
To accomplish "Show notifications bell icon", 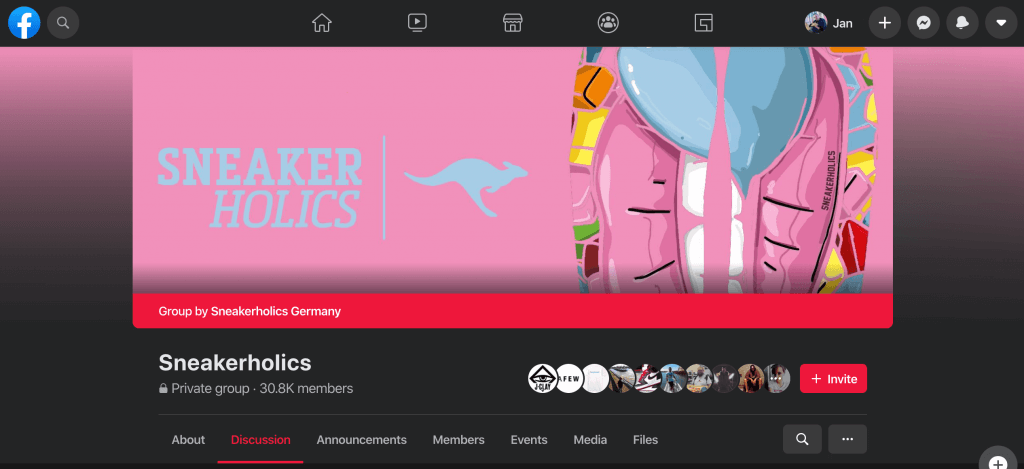I will 962,23.
